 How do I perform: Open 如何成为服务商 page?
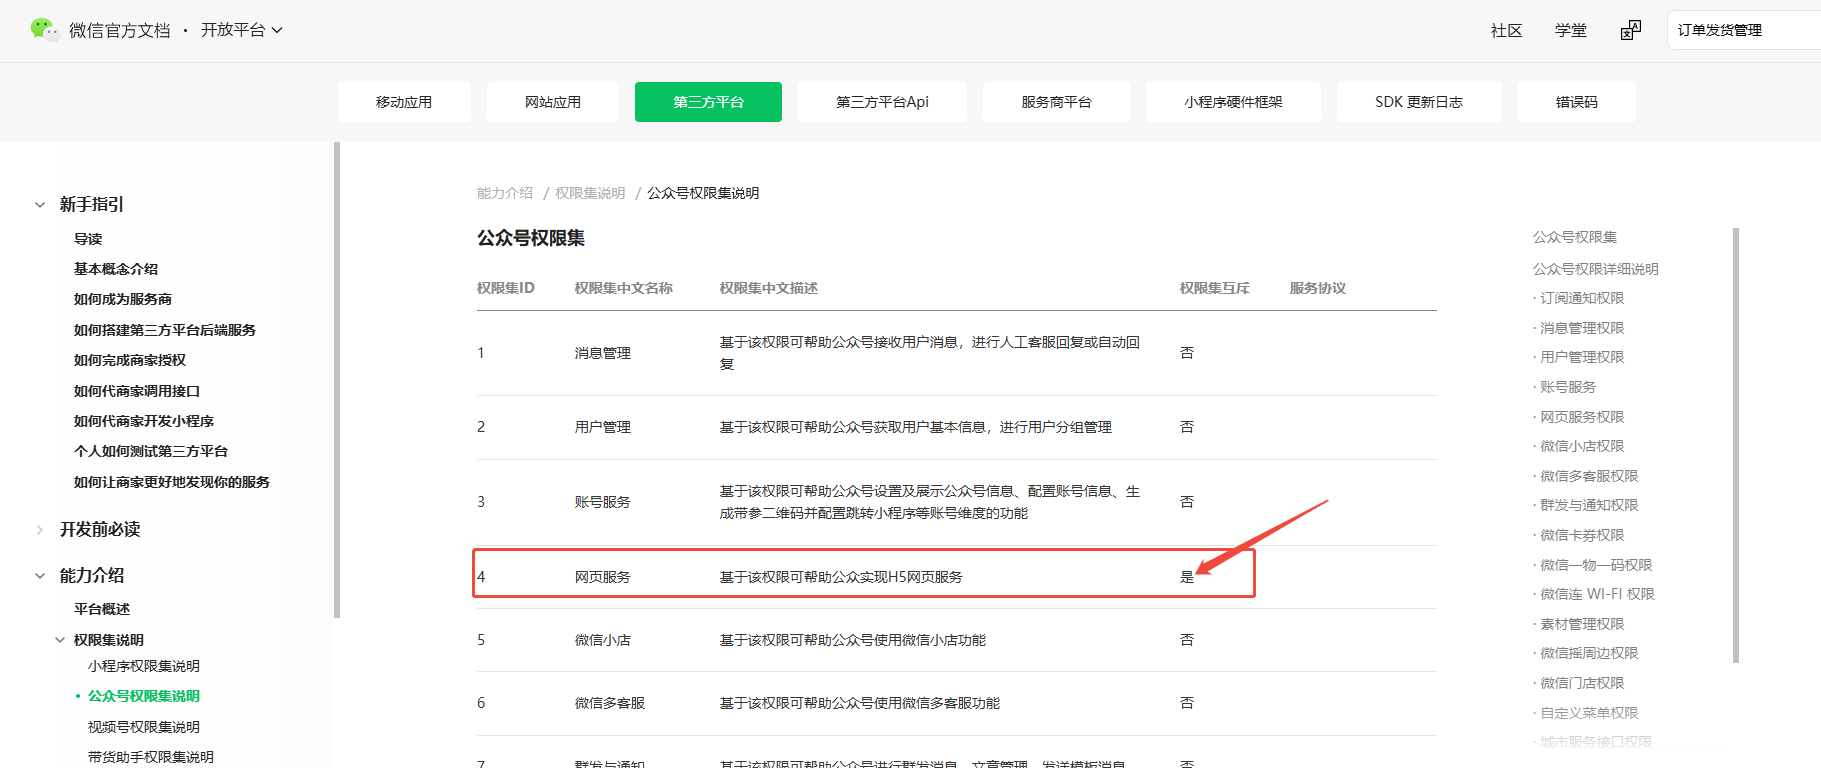coord(123,299)
